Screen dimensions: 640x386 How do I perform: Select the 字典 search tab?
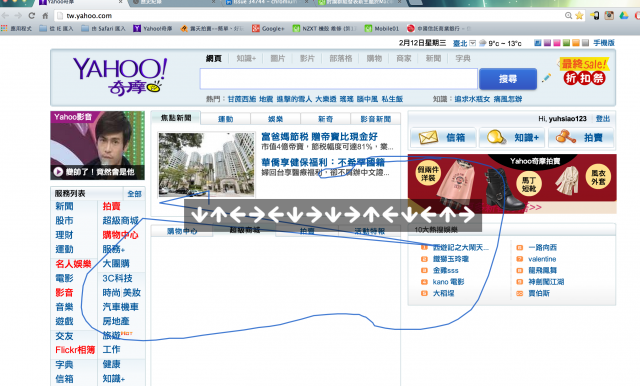point(463,58)
